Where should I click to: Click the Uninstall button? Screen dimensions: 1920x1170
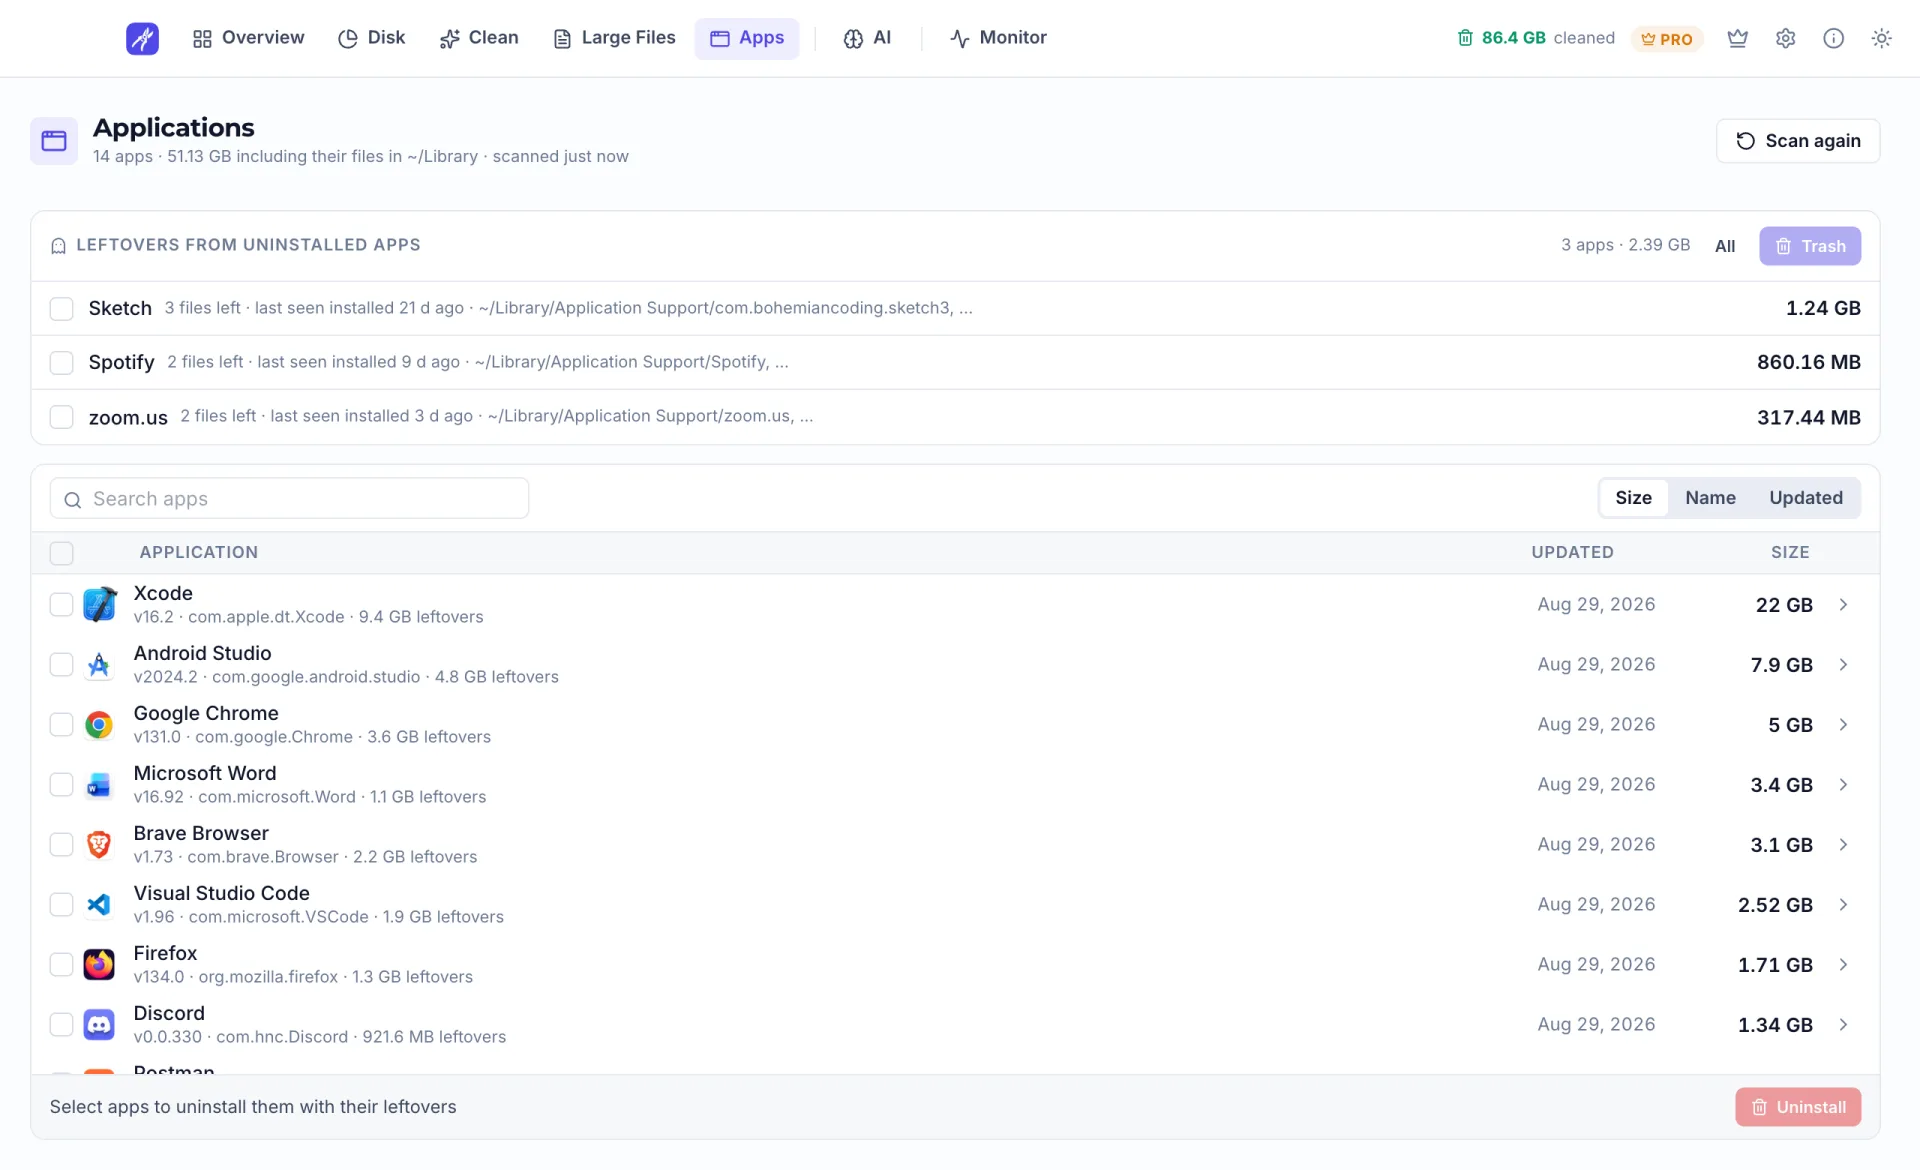click(1798, 1107)
